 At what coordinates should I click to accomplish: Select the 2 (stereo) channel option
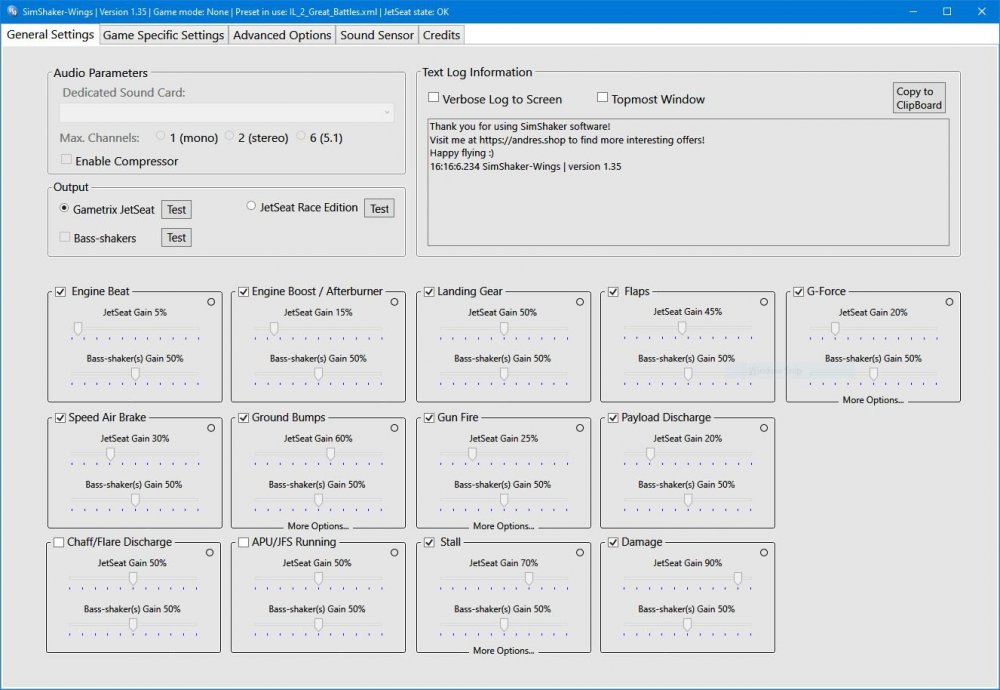pyautogui.click(x=230, y=137)
